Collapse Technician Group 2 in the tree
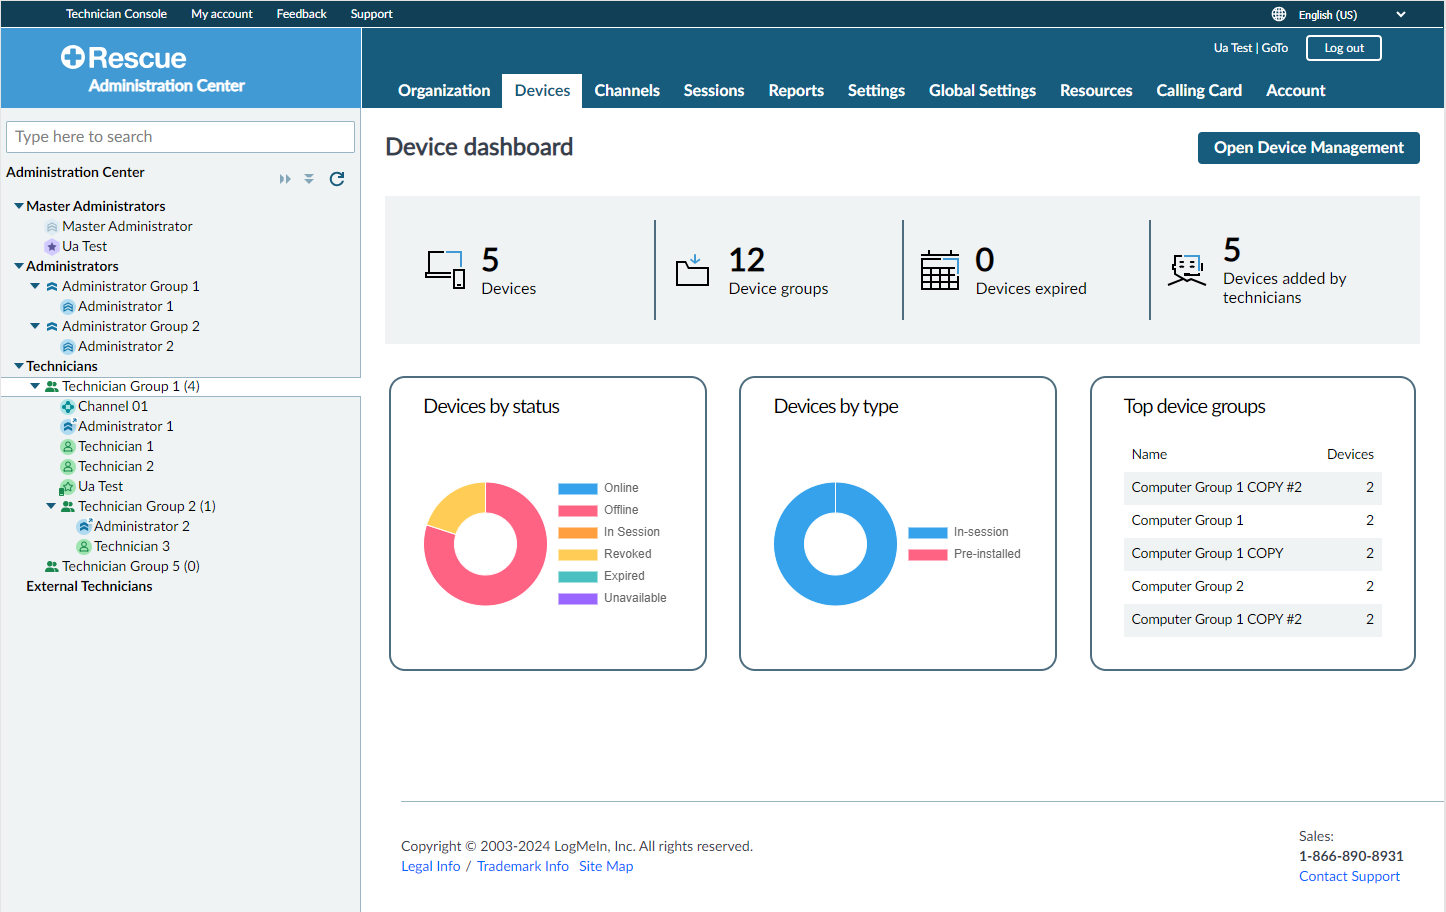Screen dimensions: 1446x912 50,506
